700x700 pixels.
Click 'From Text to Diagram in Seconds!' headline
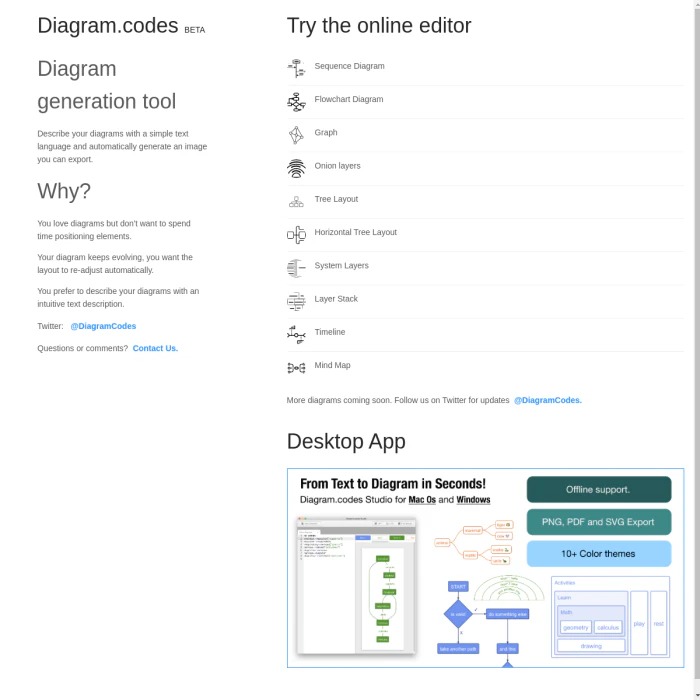[393, 484]
